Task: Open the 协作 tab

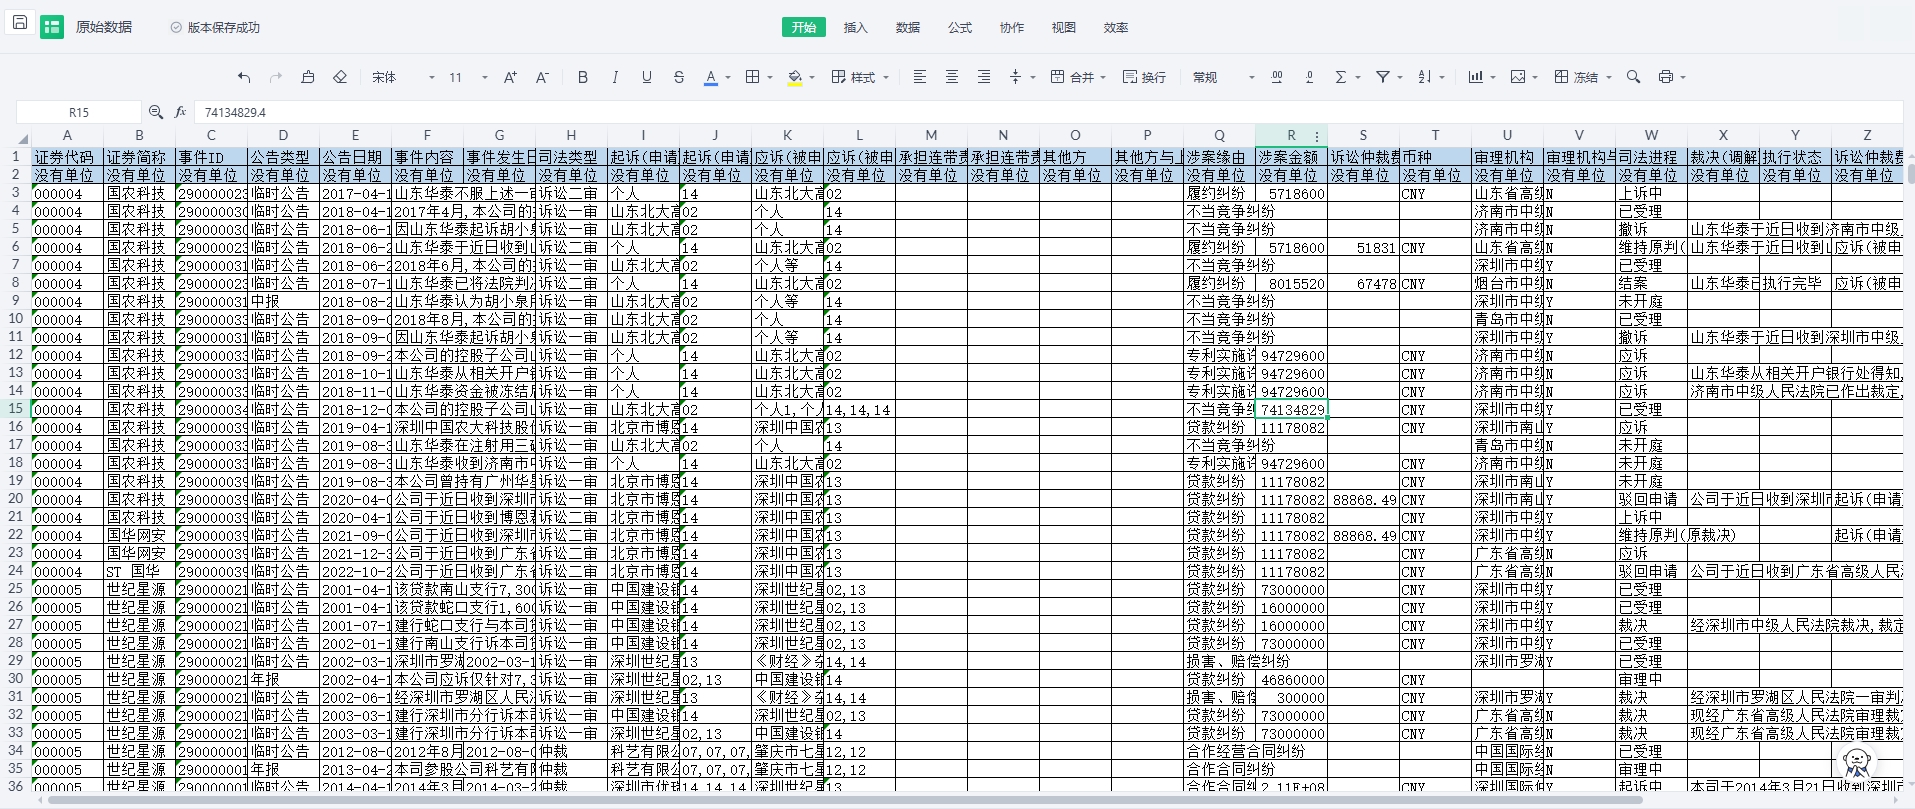Action: (x=1012, y=27)
